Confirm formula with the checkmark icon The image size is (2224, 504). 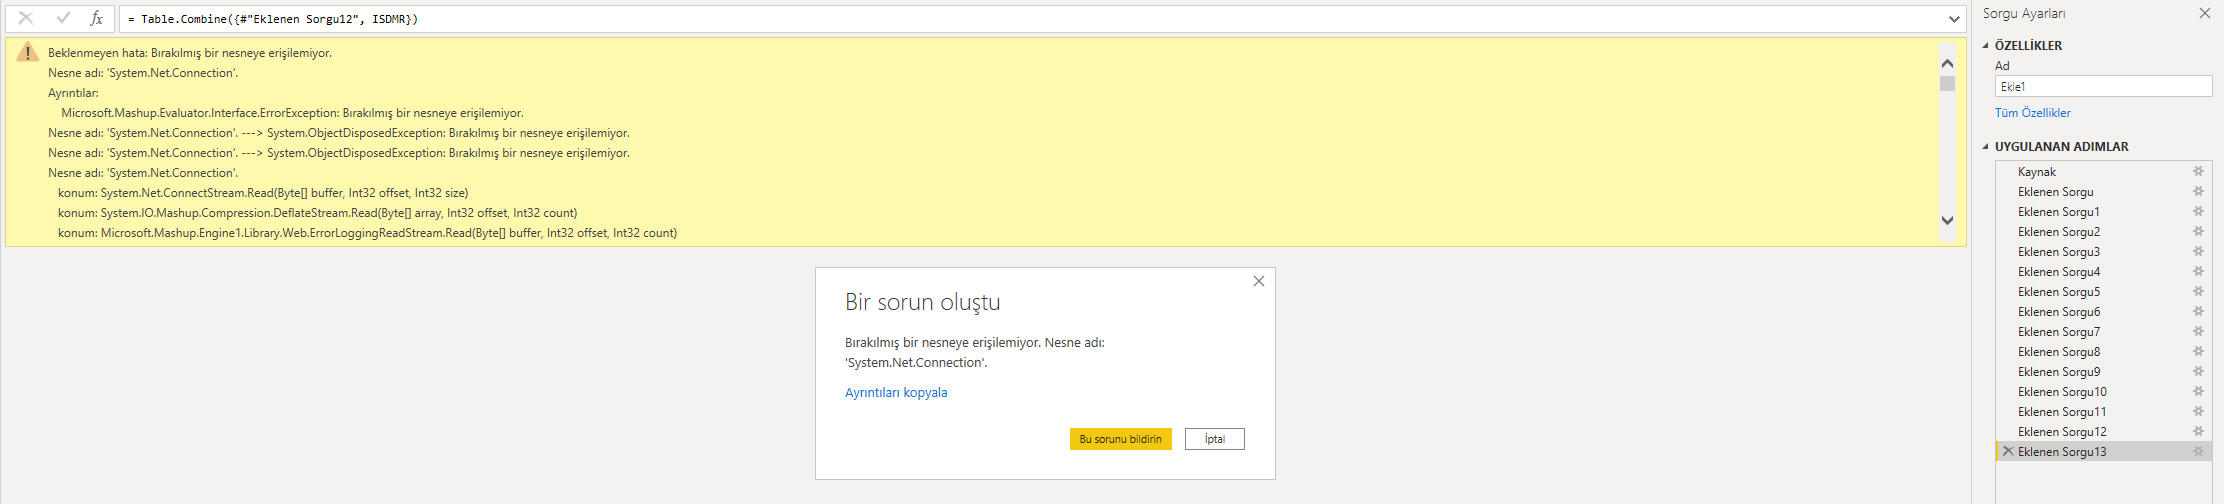coord(63,18)
